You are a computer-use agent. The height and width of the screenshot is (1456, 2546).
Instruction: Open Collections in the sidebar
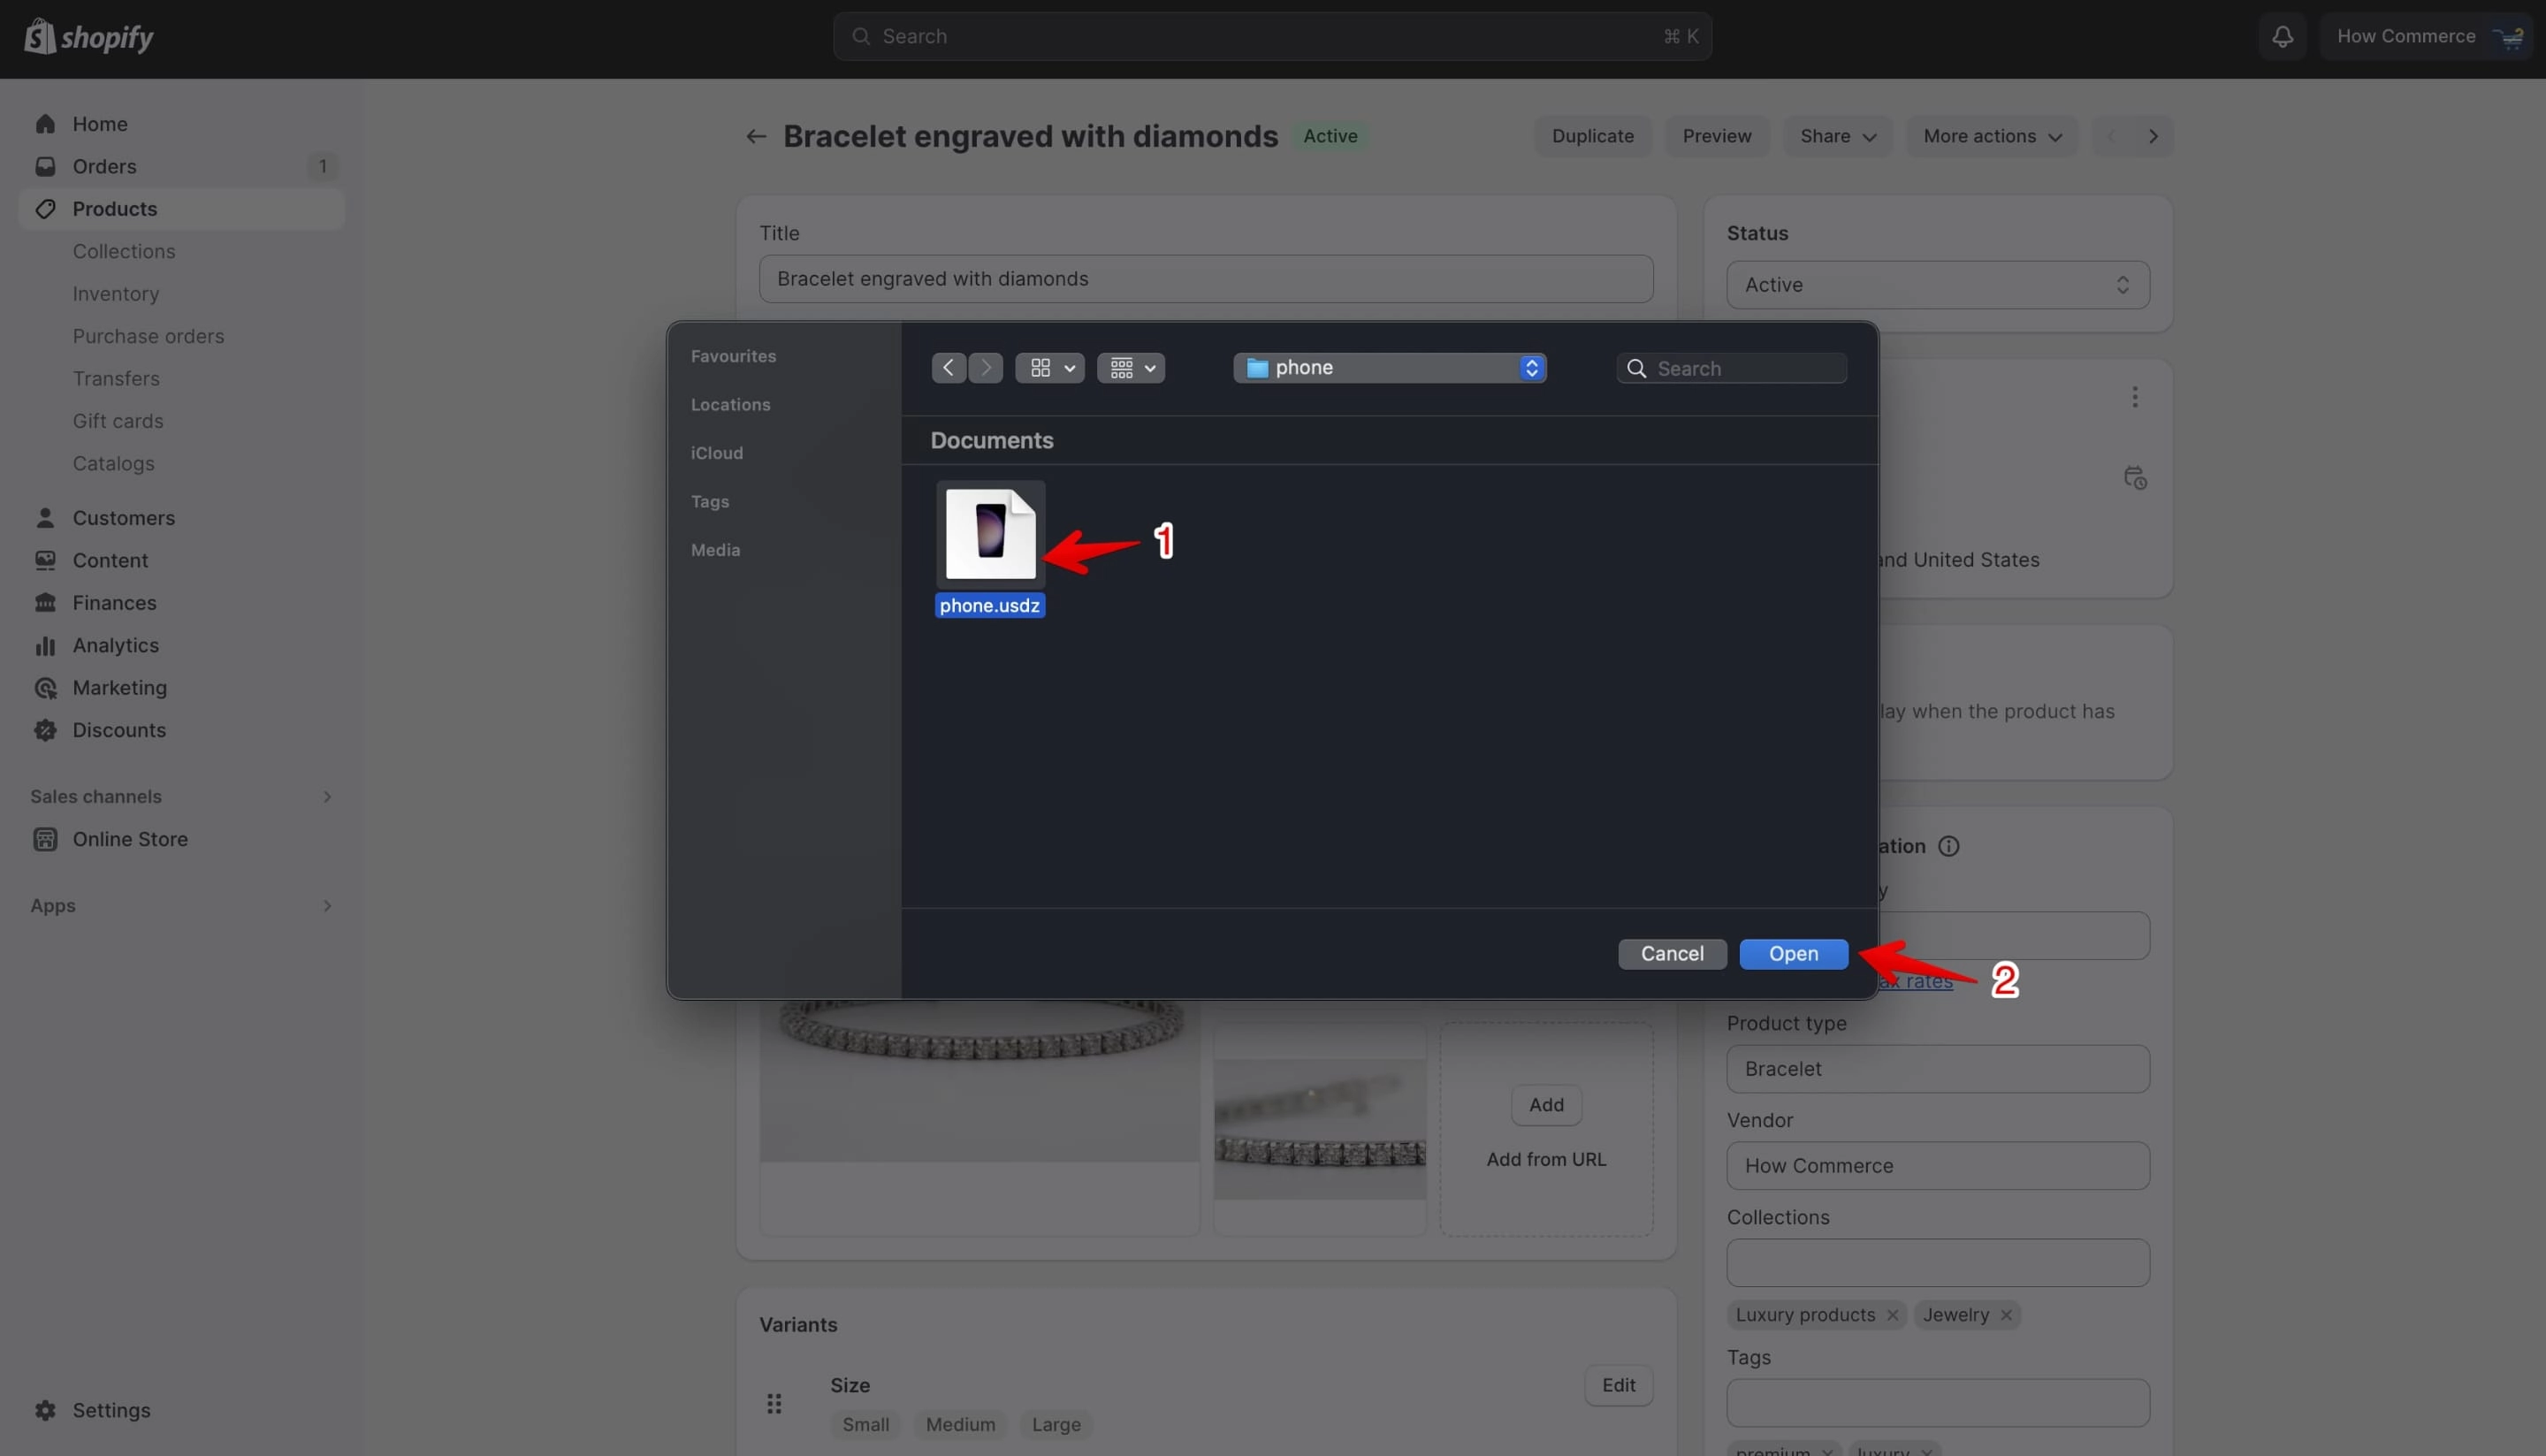124,251
